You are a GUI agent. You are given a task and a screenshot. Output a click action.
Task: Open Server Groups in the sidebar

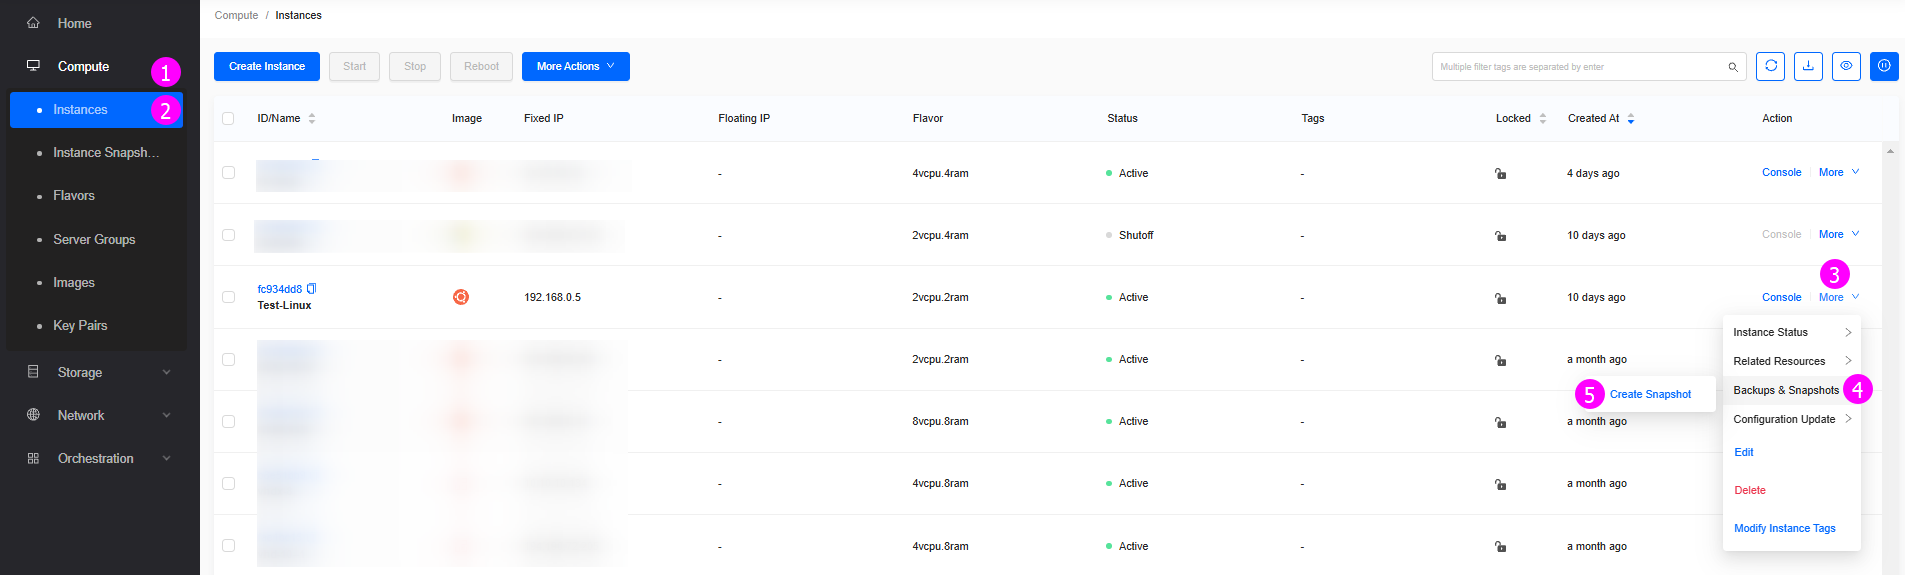(x=96, y=239)
